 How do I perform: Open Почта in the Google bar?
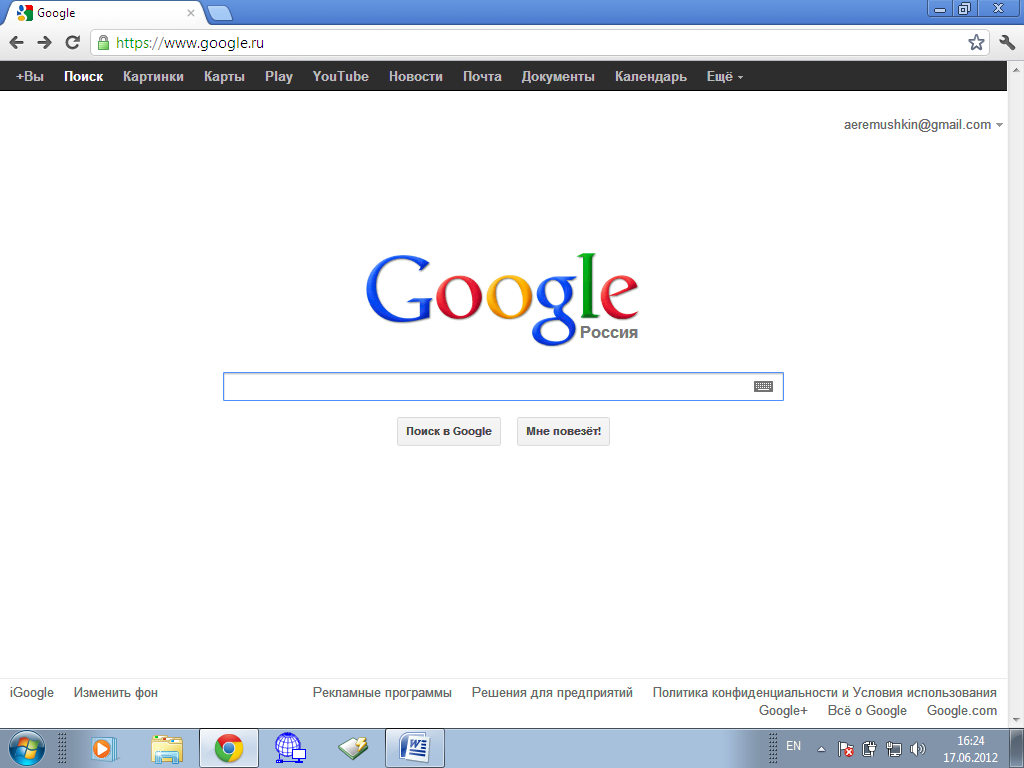click(482, 76)
